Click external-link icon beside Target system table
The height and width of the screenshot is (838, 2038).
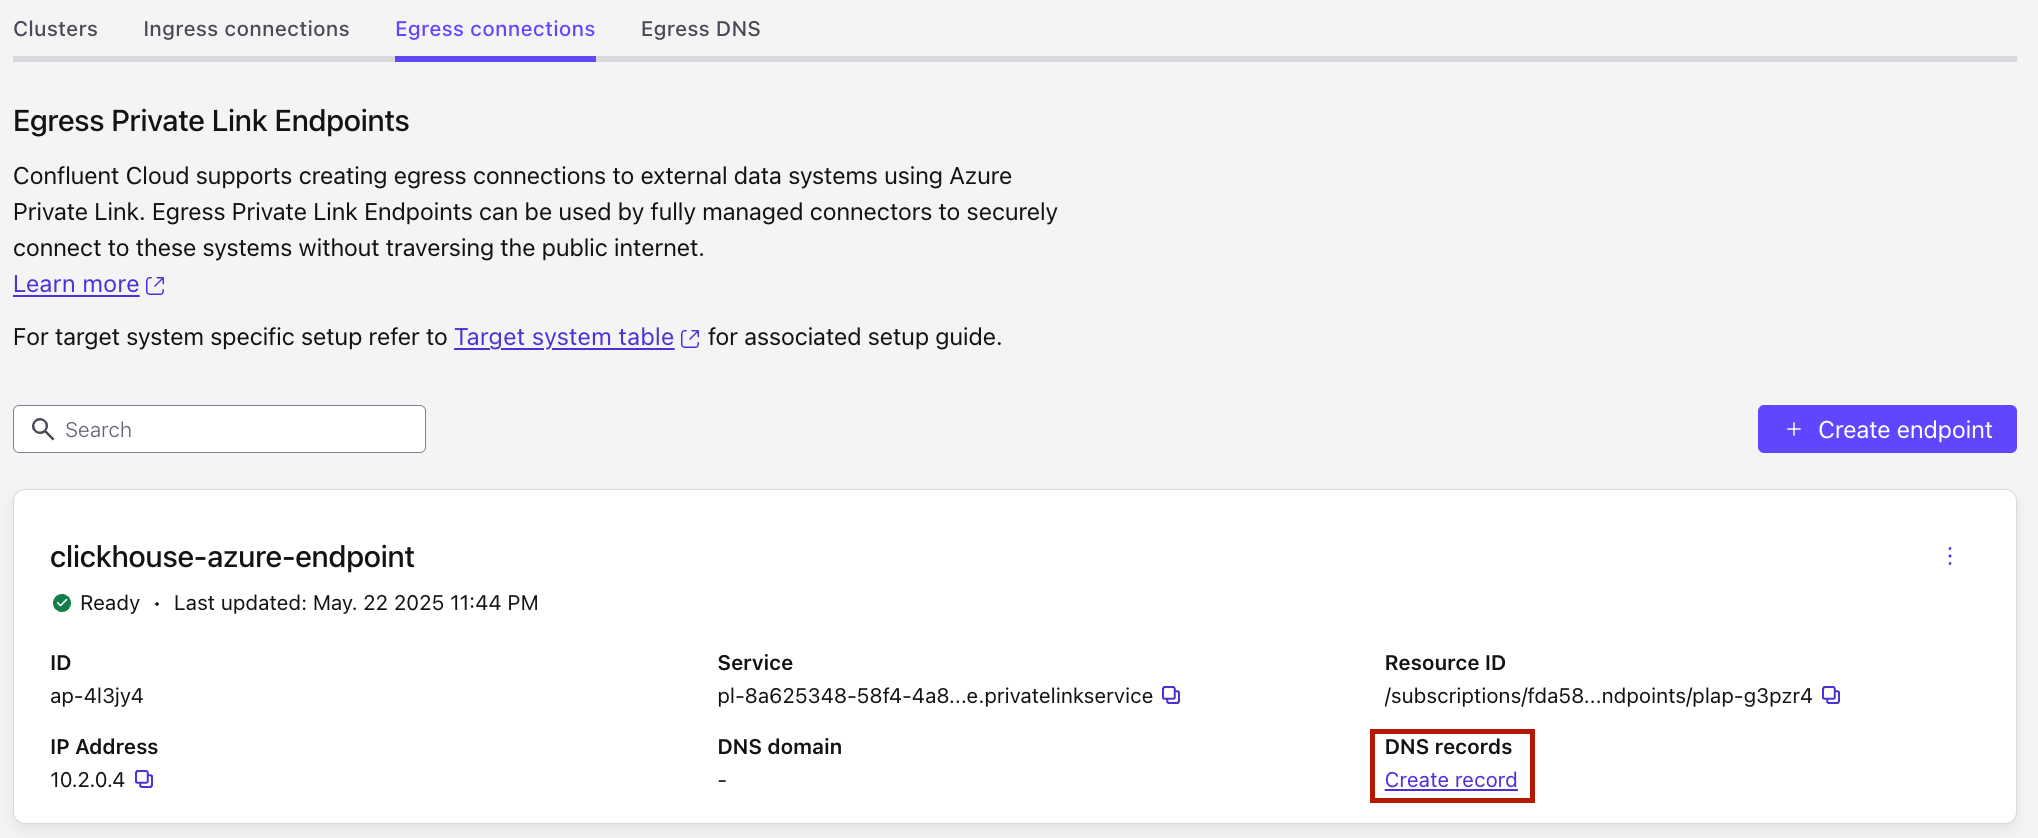(690, 338)
